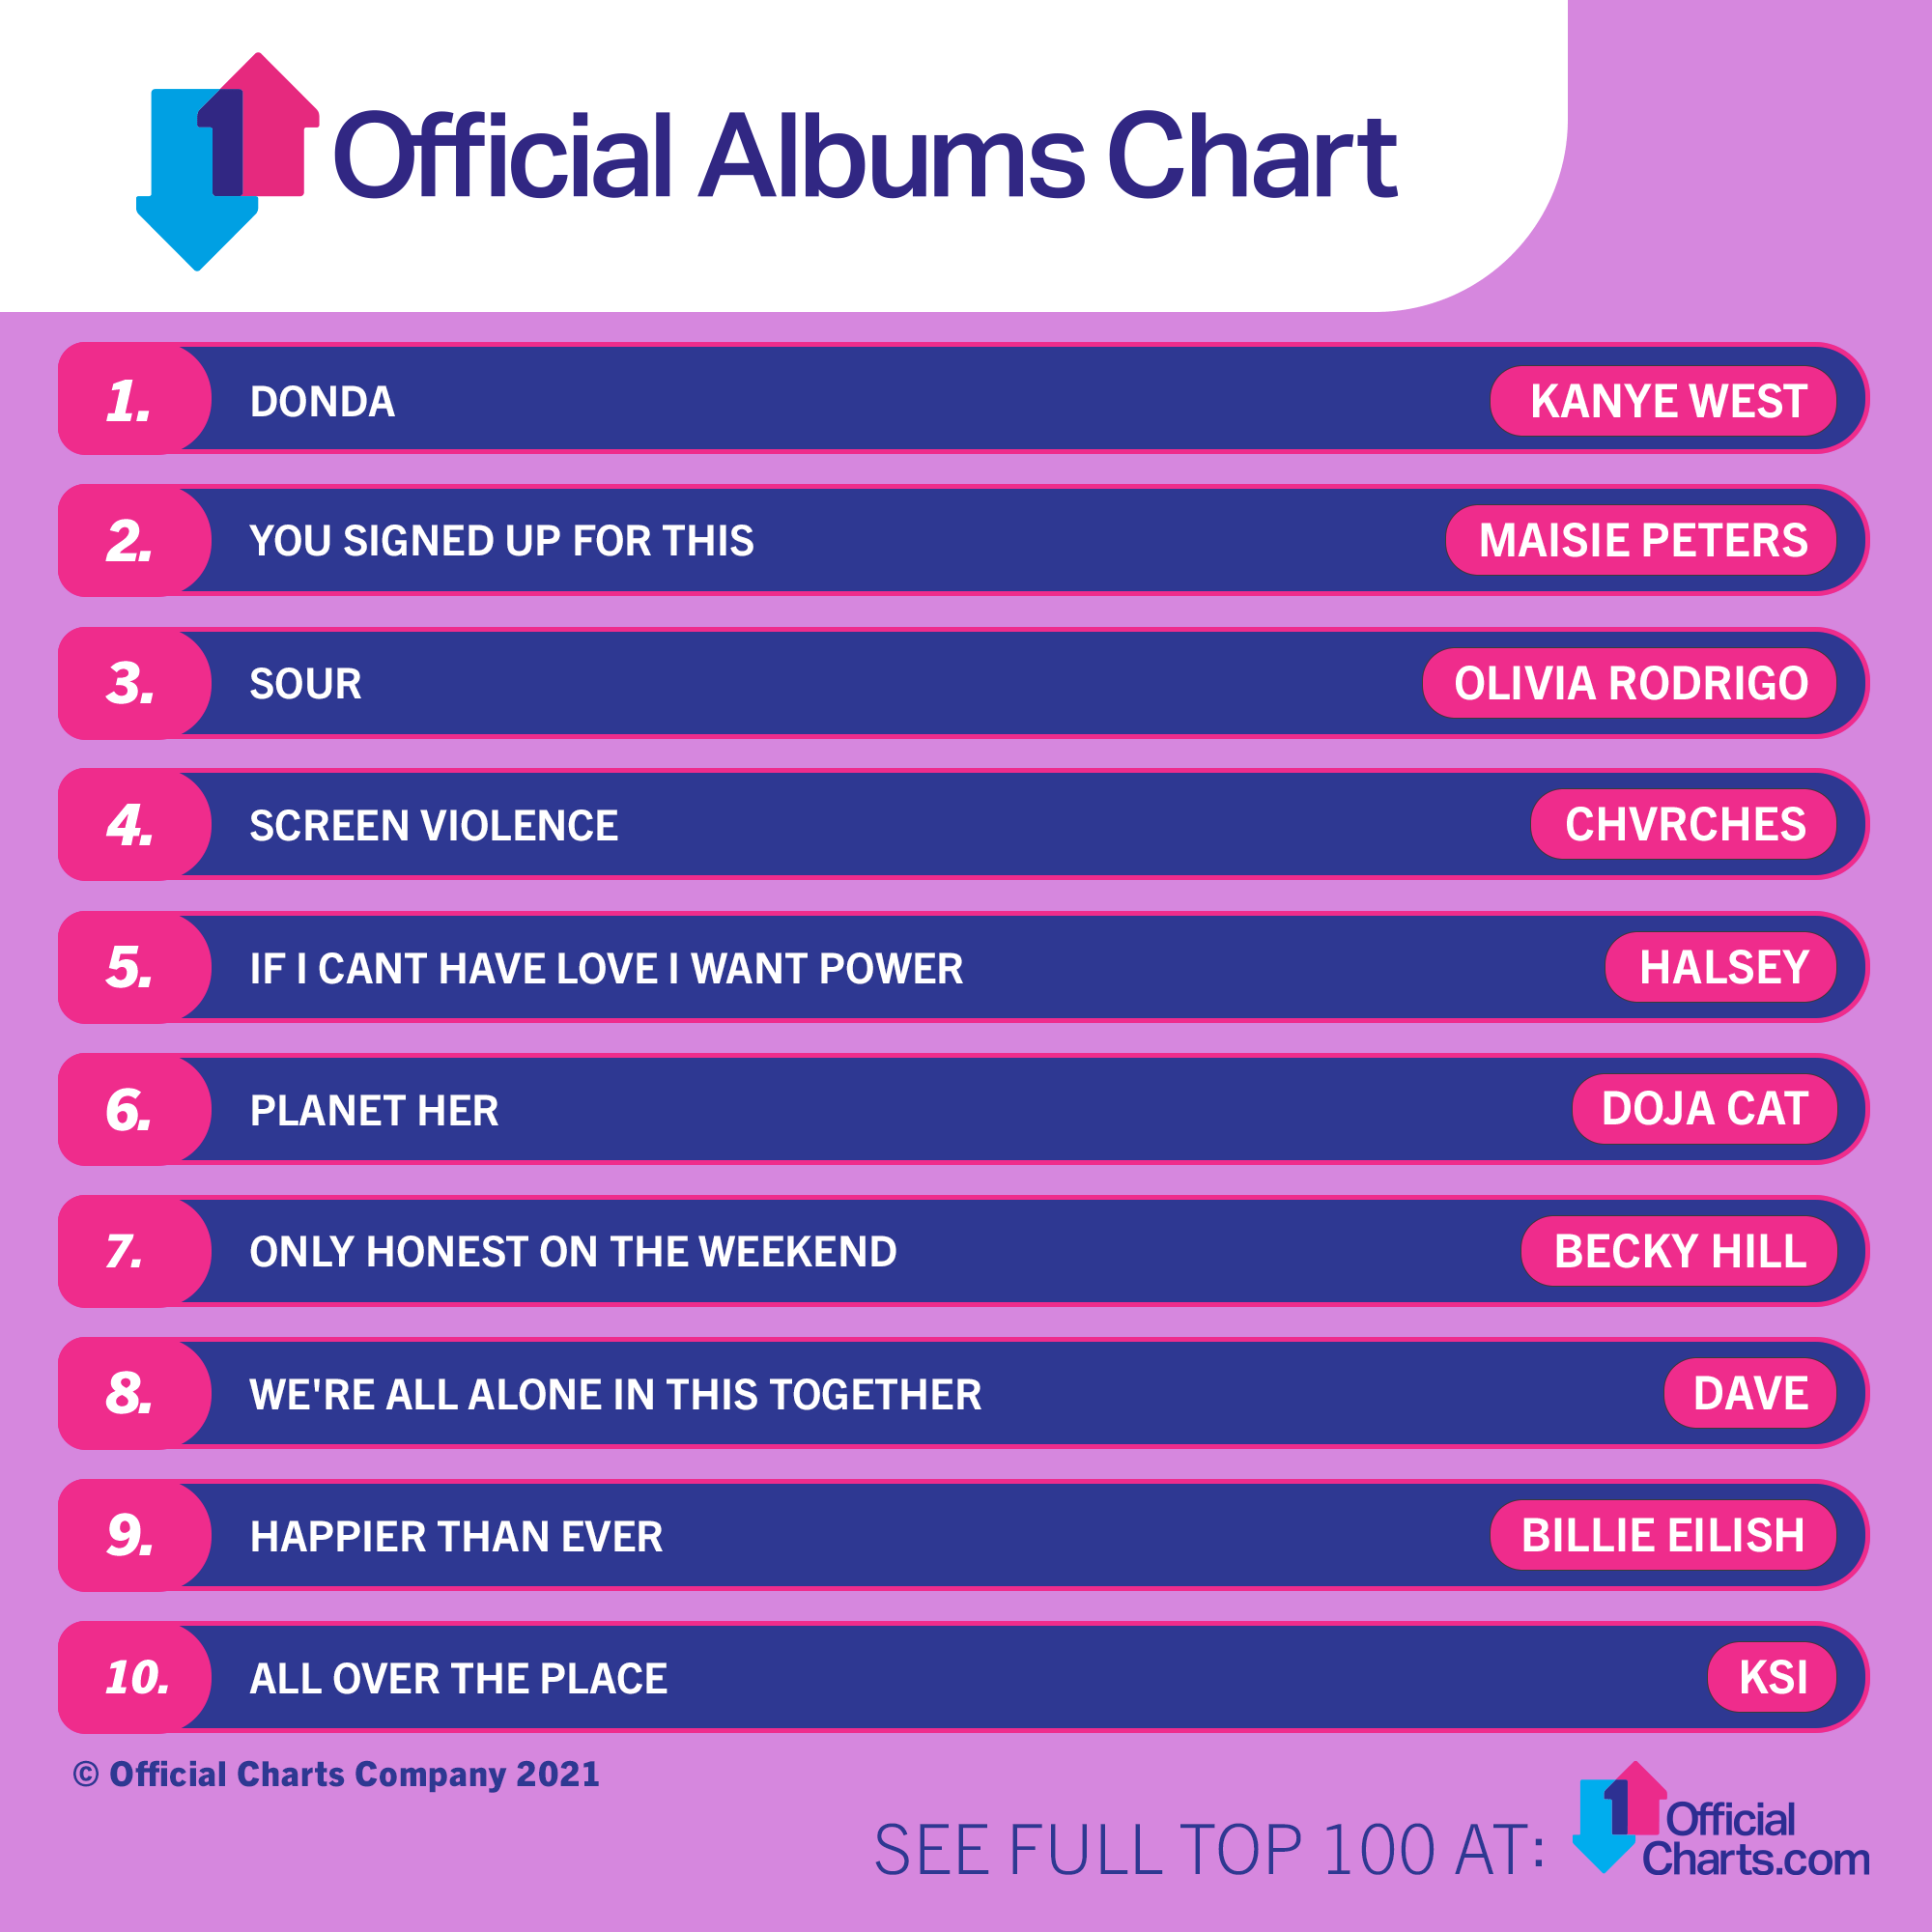This screenshot has width=1932, height=1932.
Task: Click the KSI artist label
Action: 1772,1677
